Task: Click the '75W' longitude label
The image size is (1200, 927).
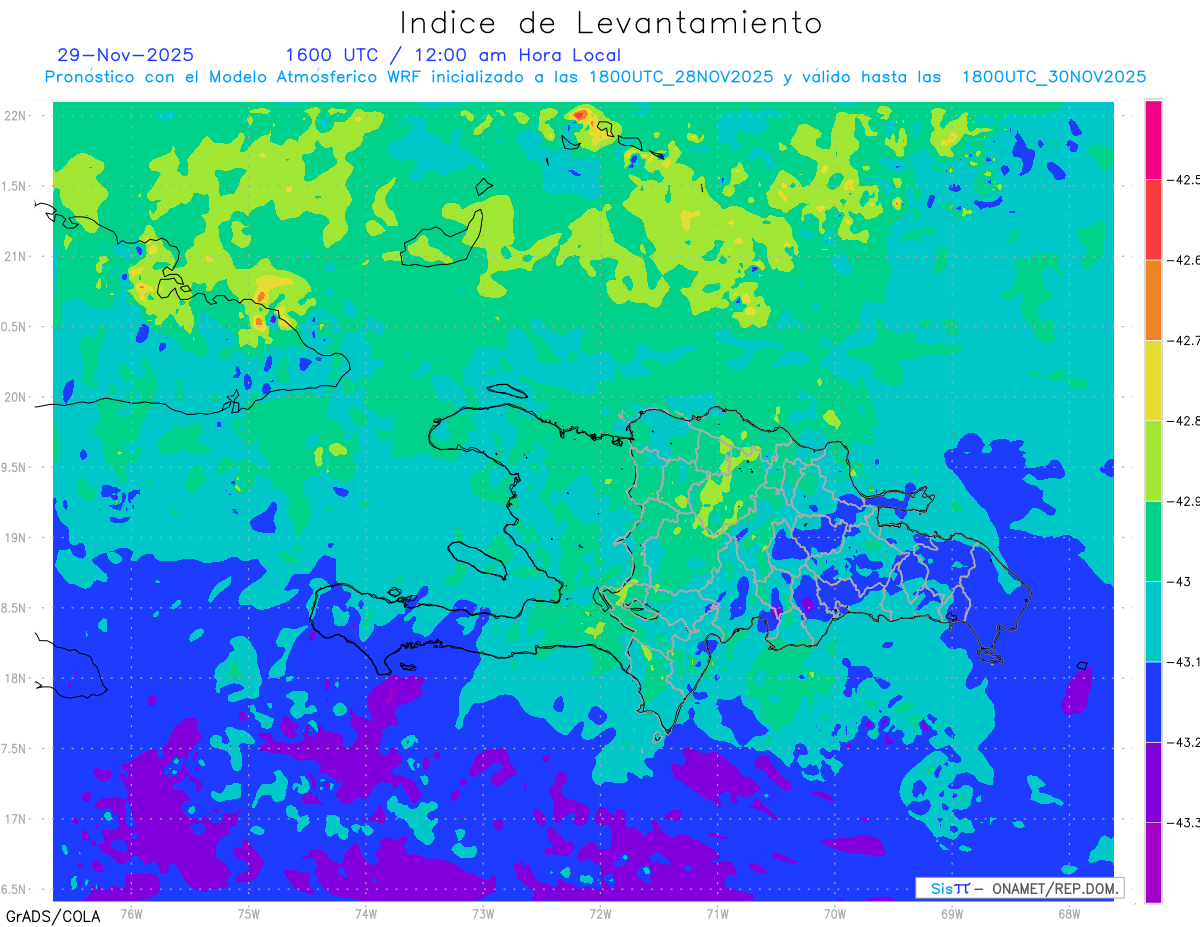Action: 249,913
